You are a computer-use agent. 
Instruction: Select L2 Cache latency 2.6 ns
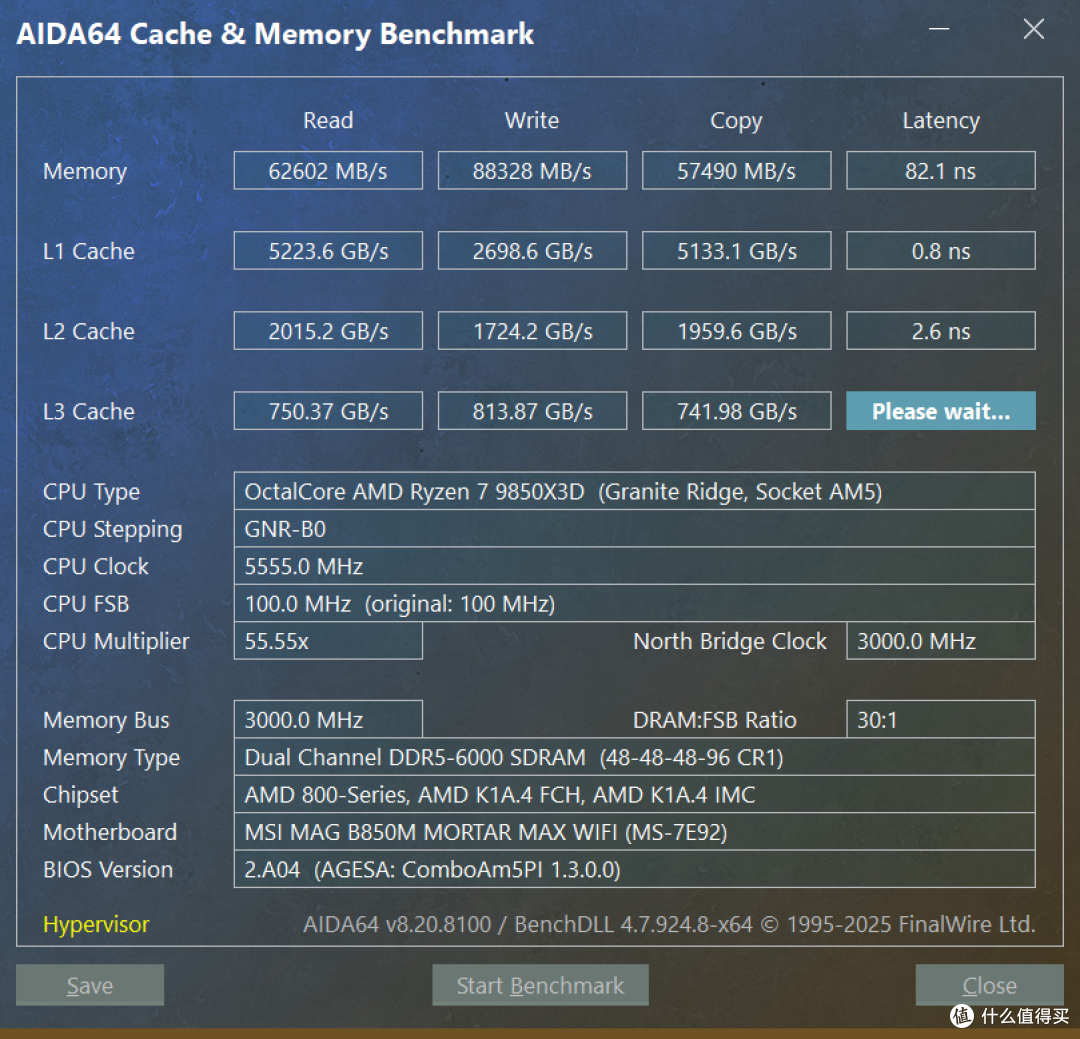point(940,331)
